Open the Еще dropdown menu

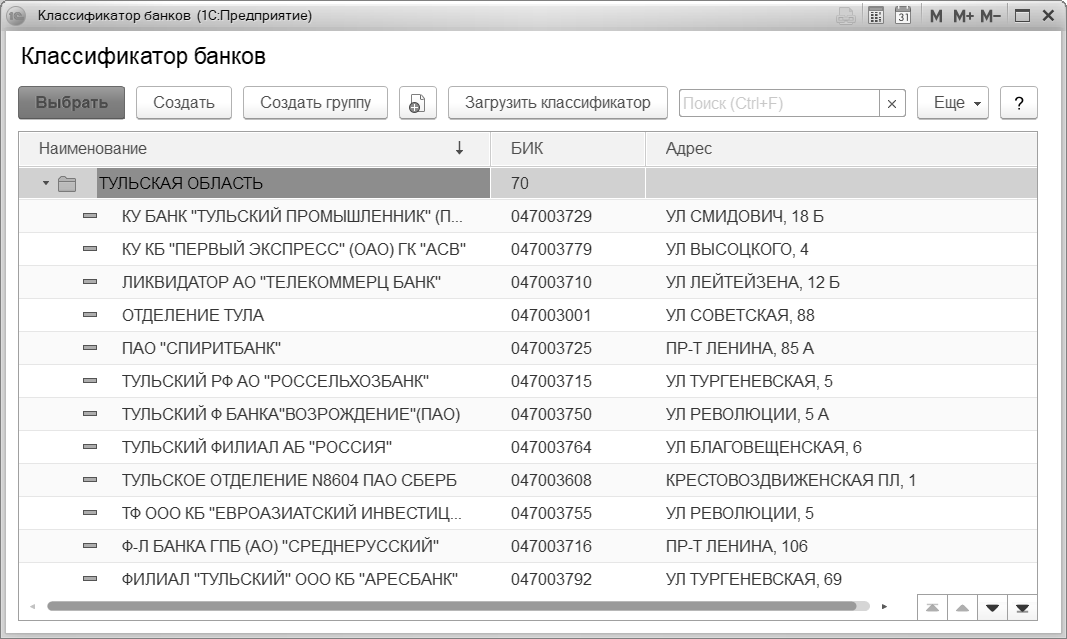[x=953, y=103]
